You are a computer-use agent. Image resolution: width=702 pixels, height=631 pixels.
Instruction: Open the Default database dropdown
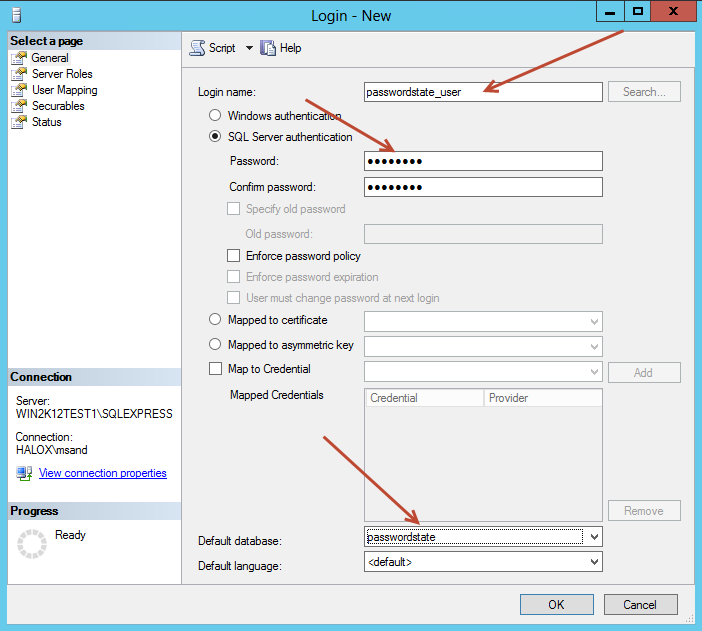tap(594, 537)
